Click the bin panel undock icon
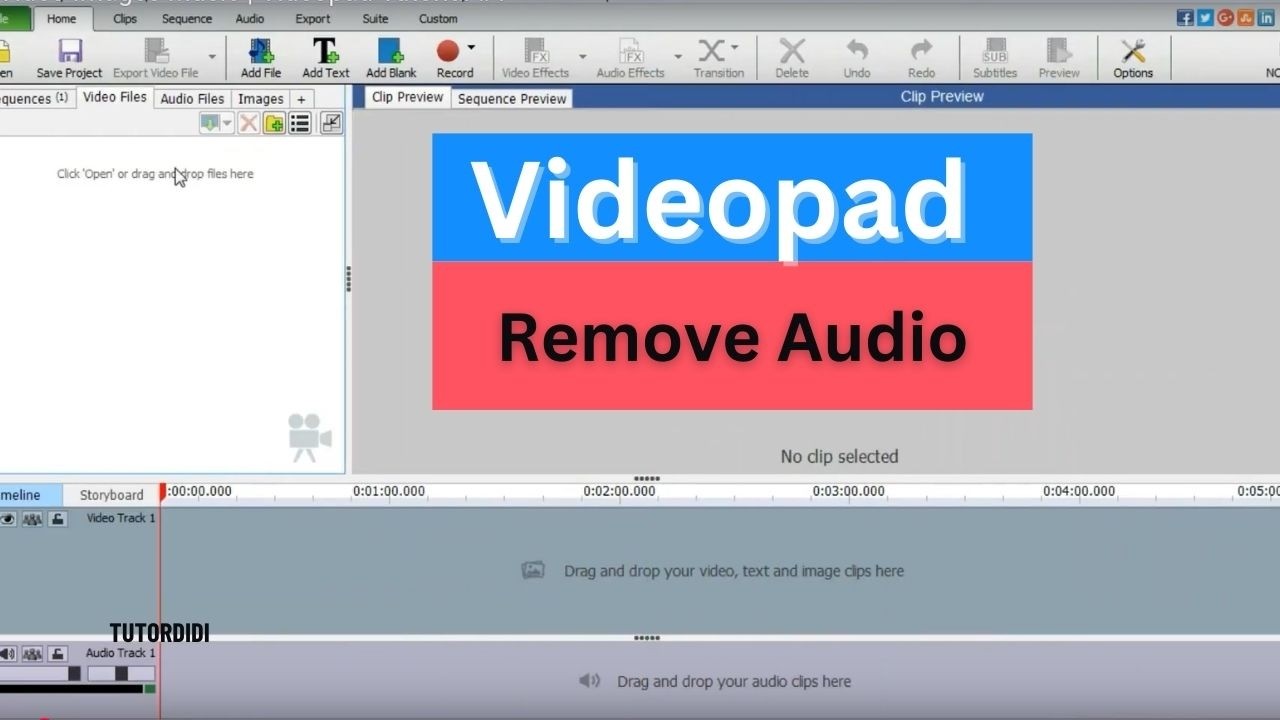 pyautogui.click(x=331, y=123)
